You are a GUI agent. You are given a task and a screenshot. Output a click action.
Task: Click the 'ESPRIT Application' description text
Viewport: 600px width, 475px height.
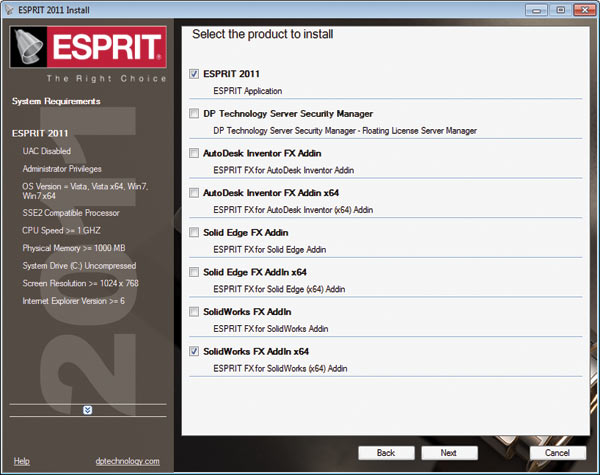coord(248,91)
